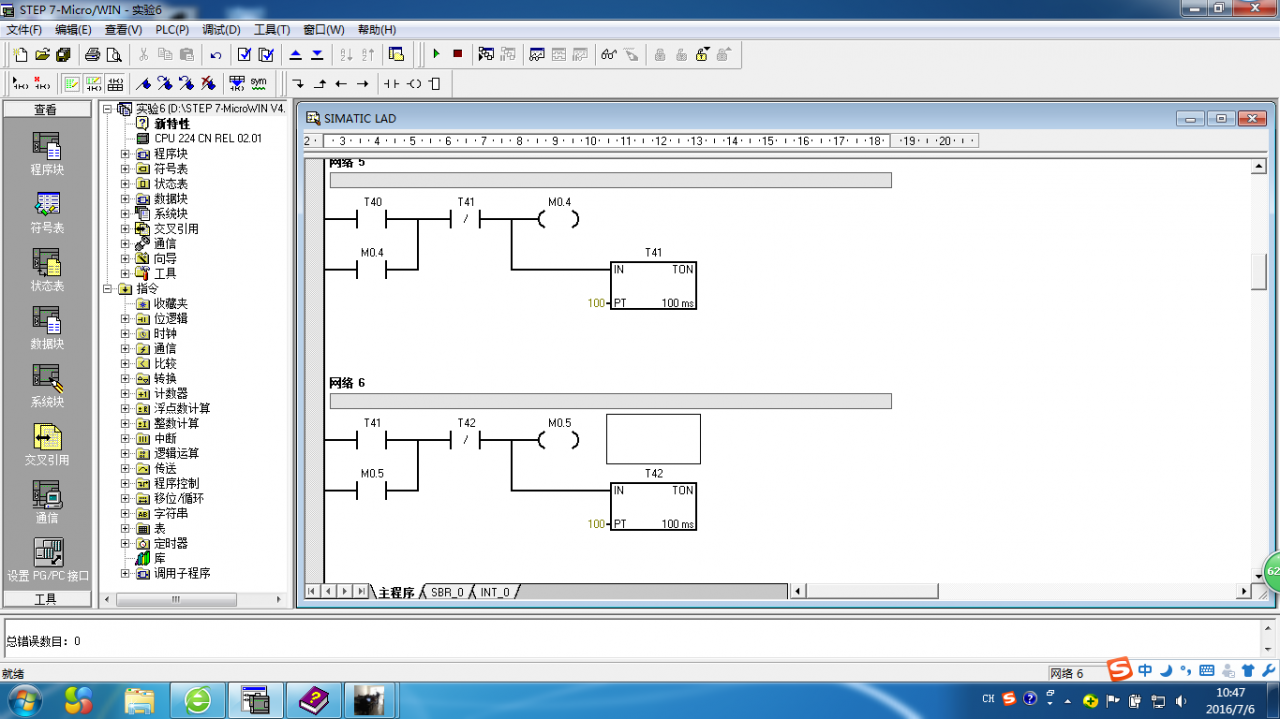Switch to the SBR_0 tab
The width and height of the screenshot is (1280, 719).
(x=447, y=592)
